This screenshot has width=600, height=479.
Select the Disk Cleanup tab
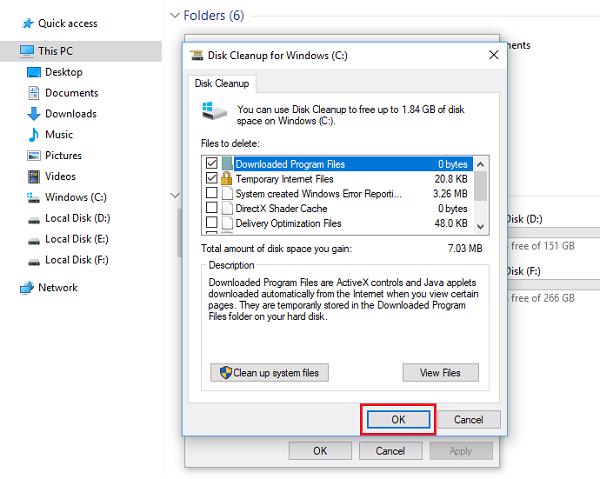[222, 84]
